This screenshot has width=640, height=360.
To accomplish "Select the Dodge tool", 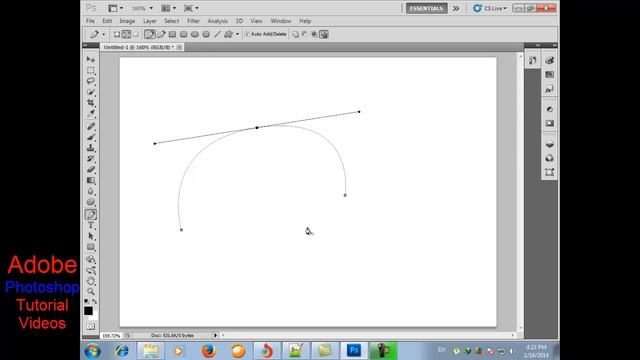I will [91, 202].
